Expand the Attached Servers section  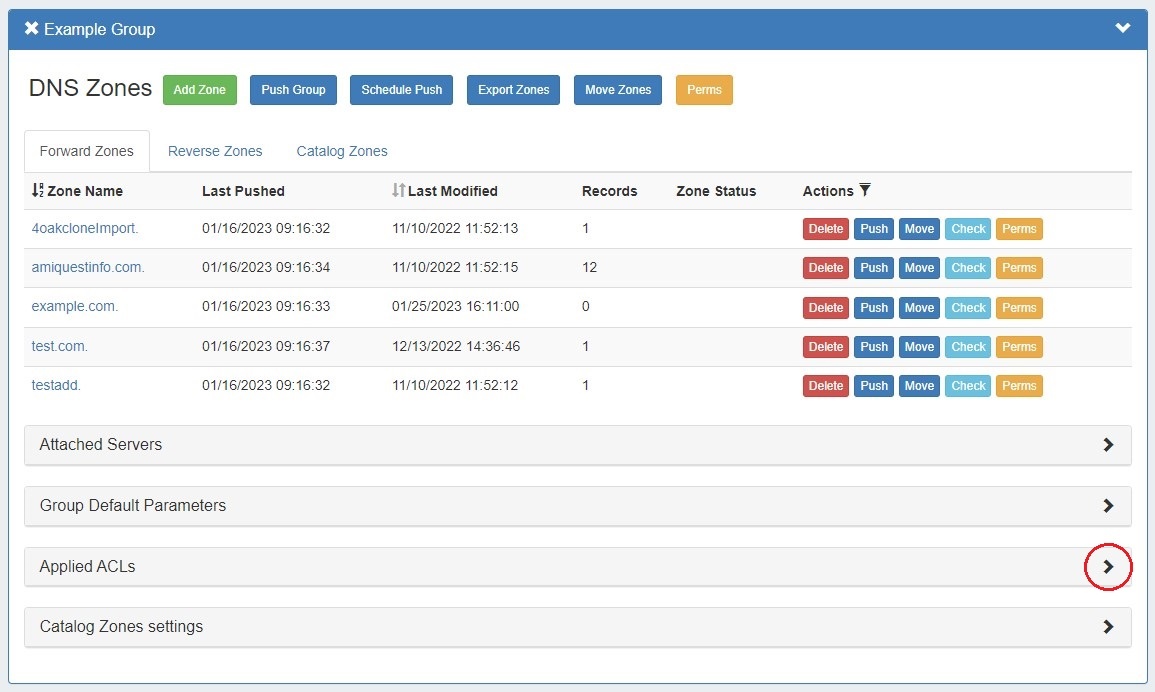click(x=1107, y=445)
